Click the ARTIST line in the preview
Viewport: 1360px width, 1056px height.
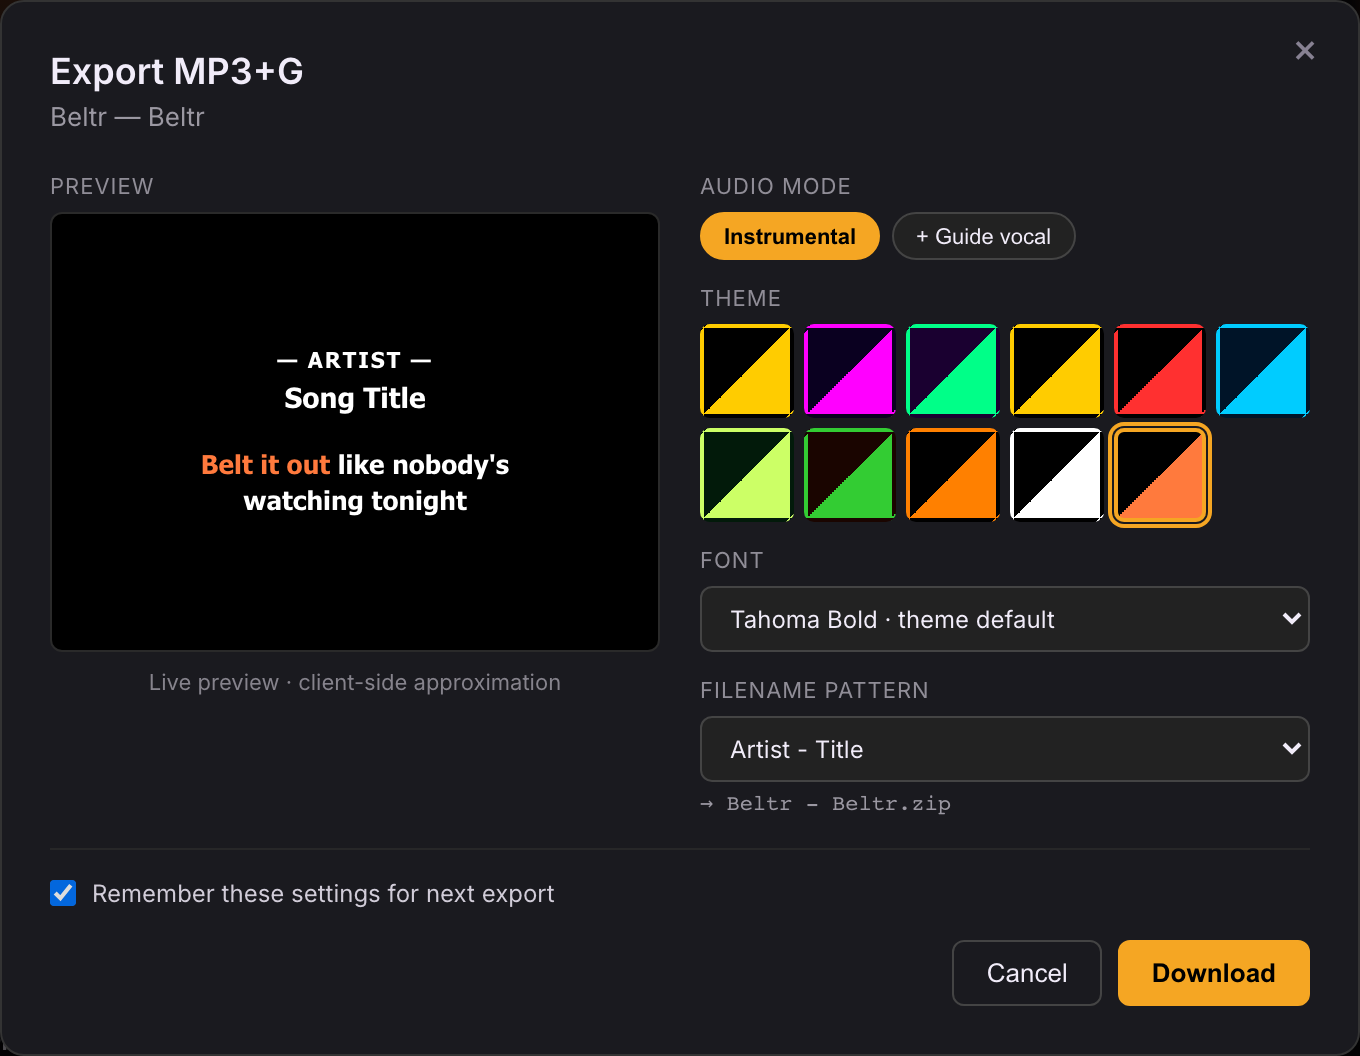pyautogui.click(x=355, y=360)
